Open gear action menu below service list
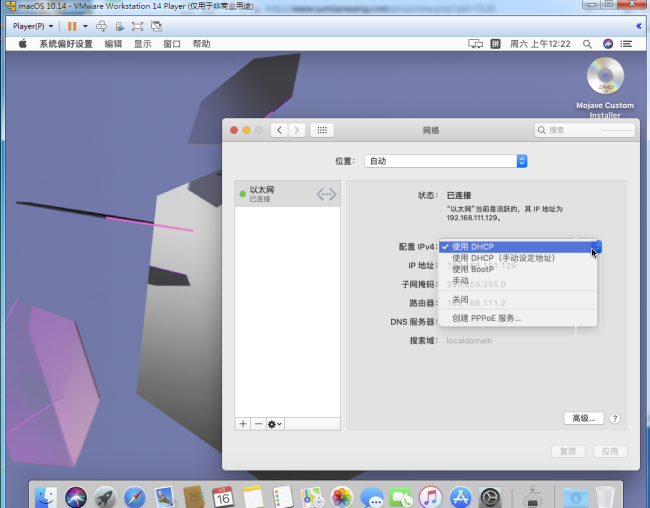Screen dimensions: 650x508 [x=275, y=424]
